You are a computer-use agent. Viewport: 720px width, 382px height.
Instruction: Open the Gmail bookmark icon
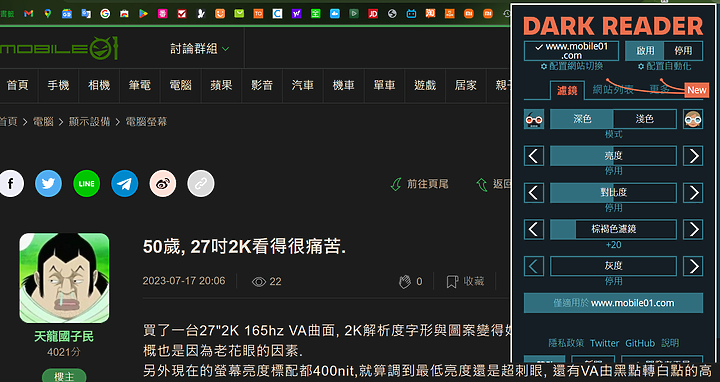[x=28, y=14]
